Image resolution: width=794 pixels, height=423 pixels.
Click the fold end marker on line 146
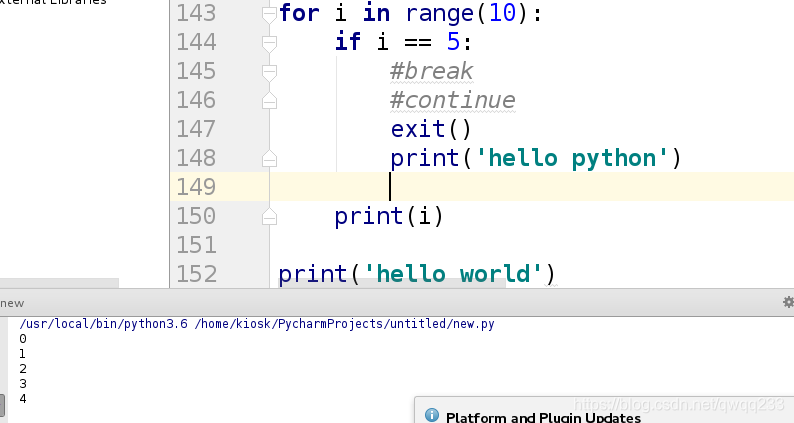coord(269,101)
